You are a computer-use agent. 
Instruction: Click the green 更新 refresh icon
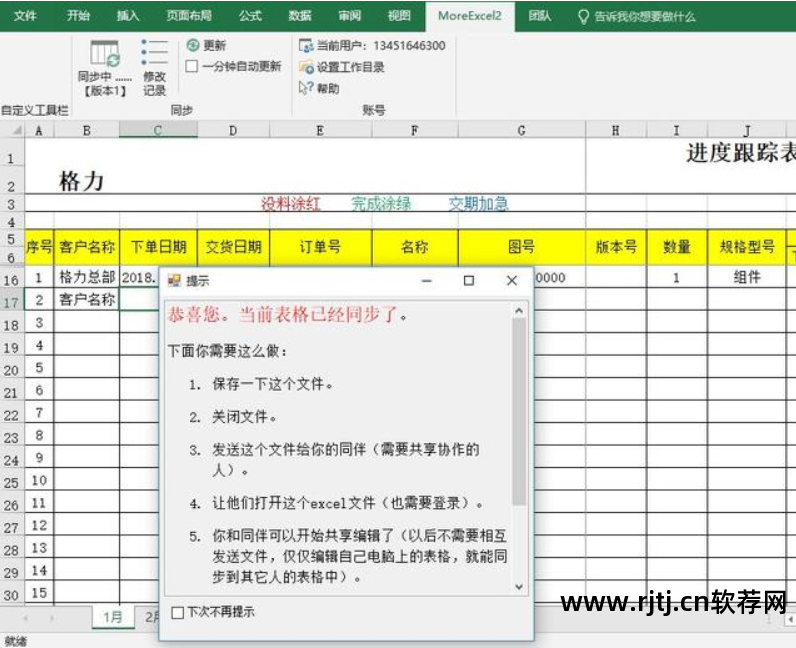coord(193,45)
